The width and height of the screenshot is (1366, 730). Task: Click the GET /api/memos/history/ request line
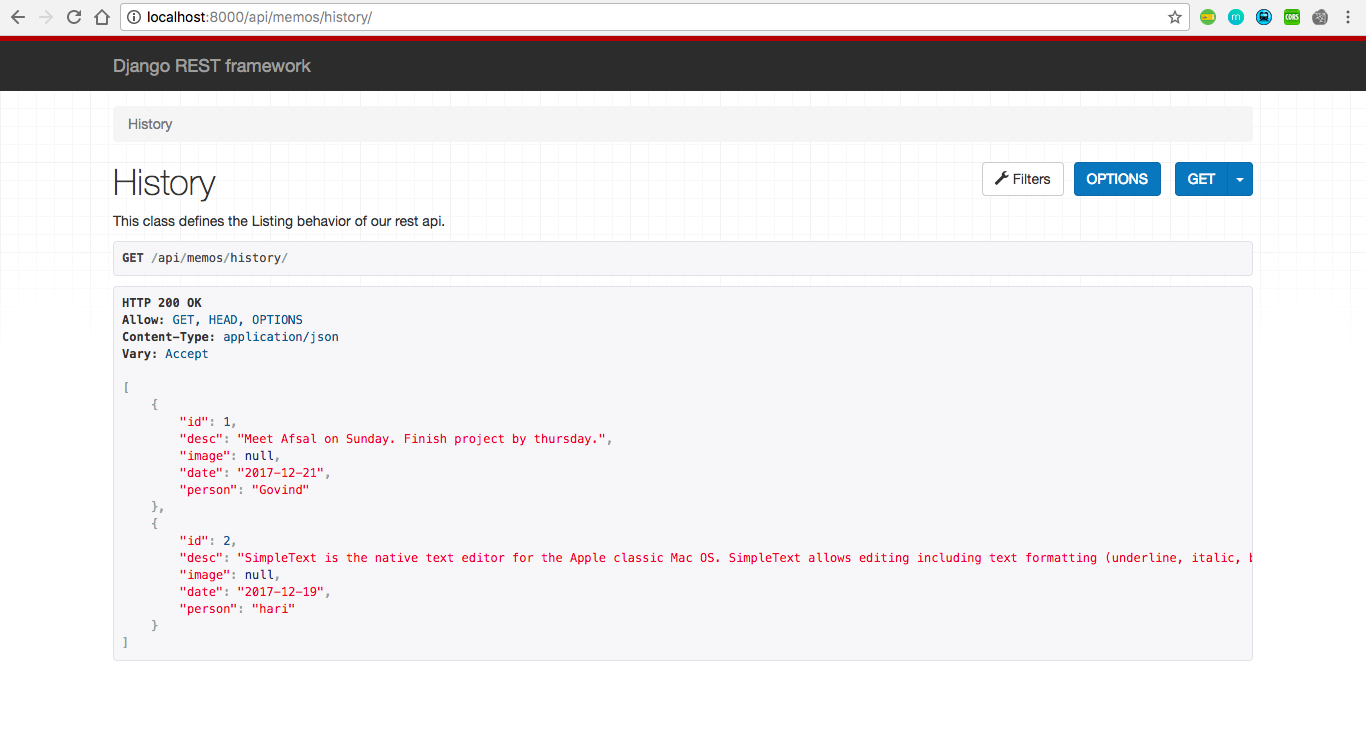(205, 258)
